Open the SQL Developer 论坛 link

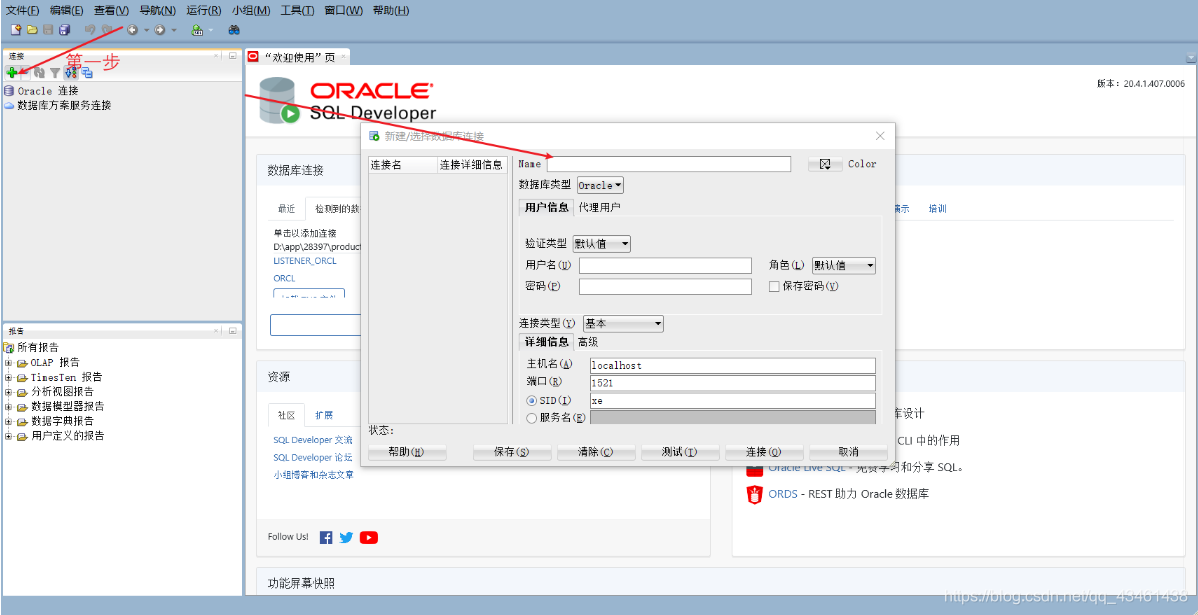coord(312,456)
